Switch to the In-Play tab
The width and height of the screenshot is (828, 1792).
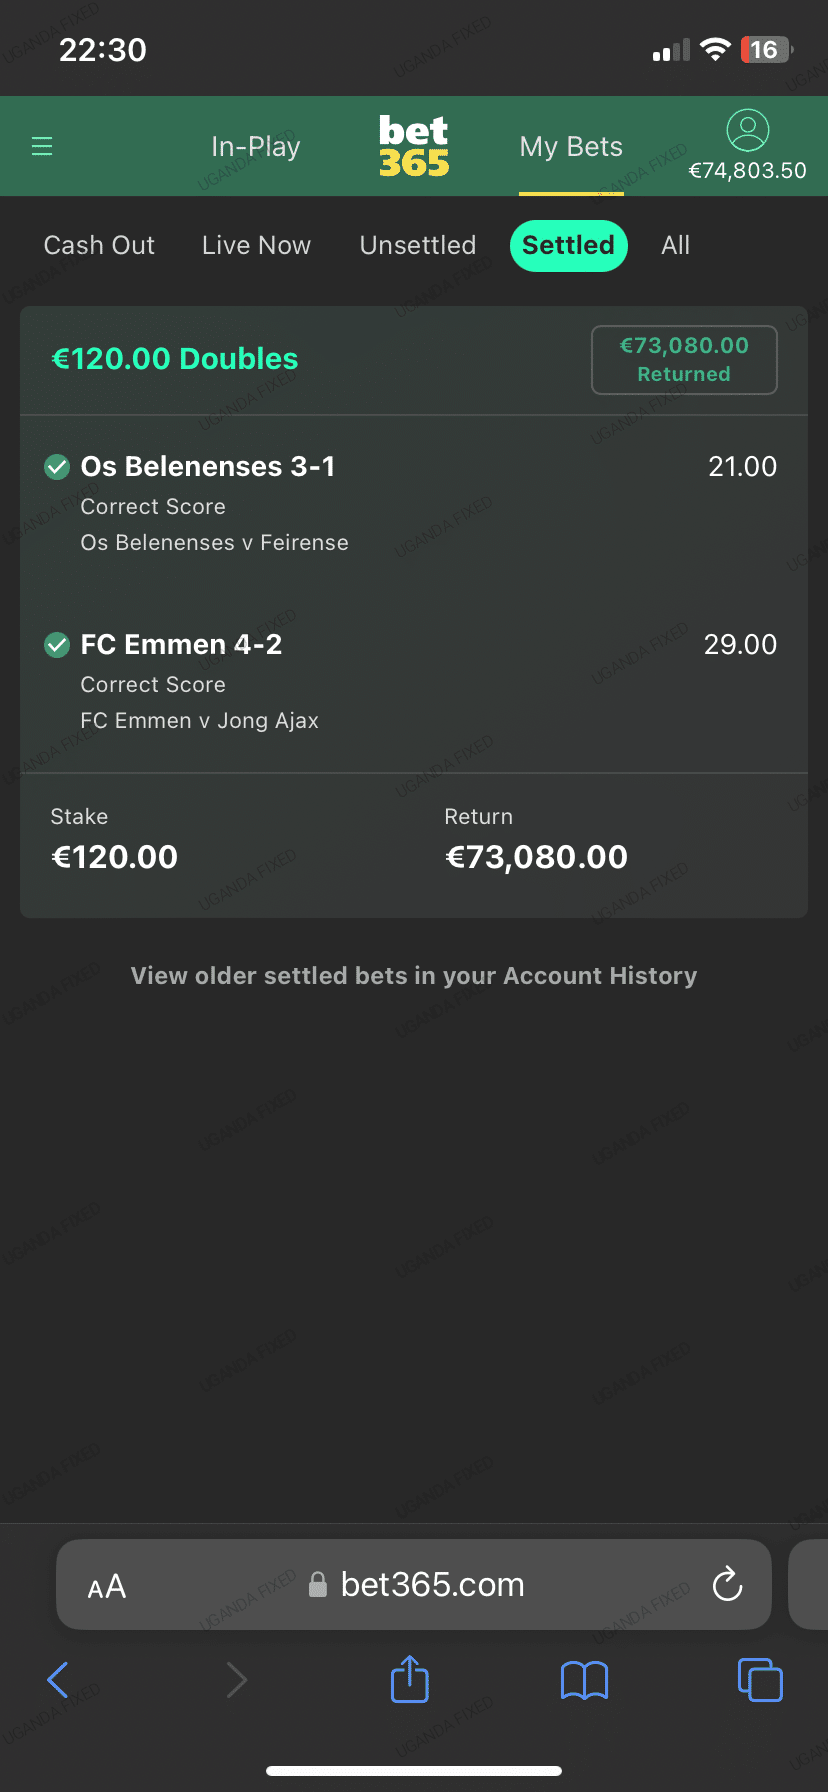(x=256, y=147)
